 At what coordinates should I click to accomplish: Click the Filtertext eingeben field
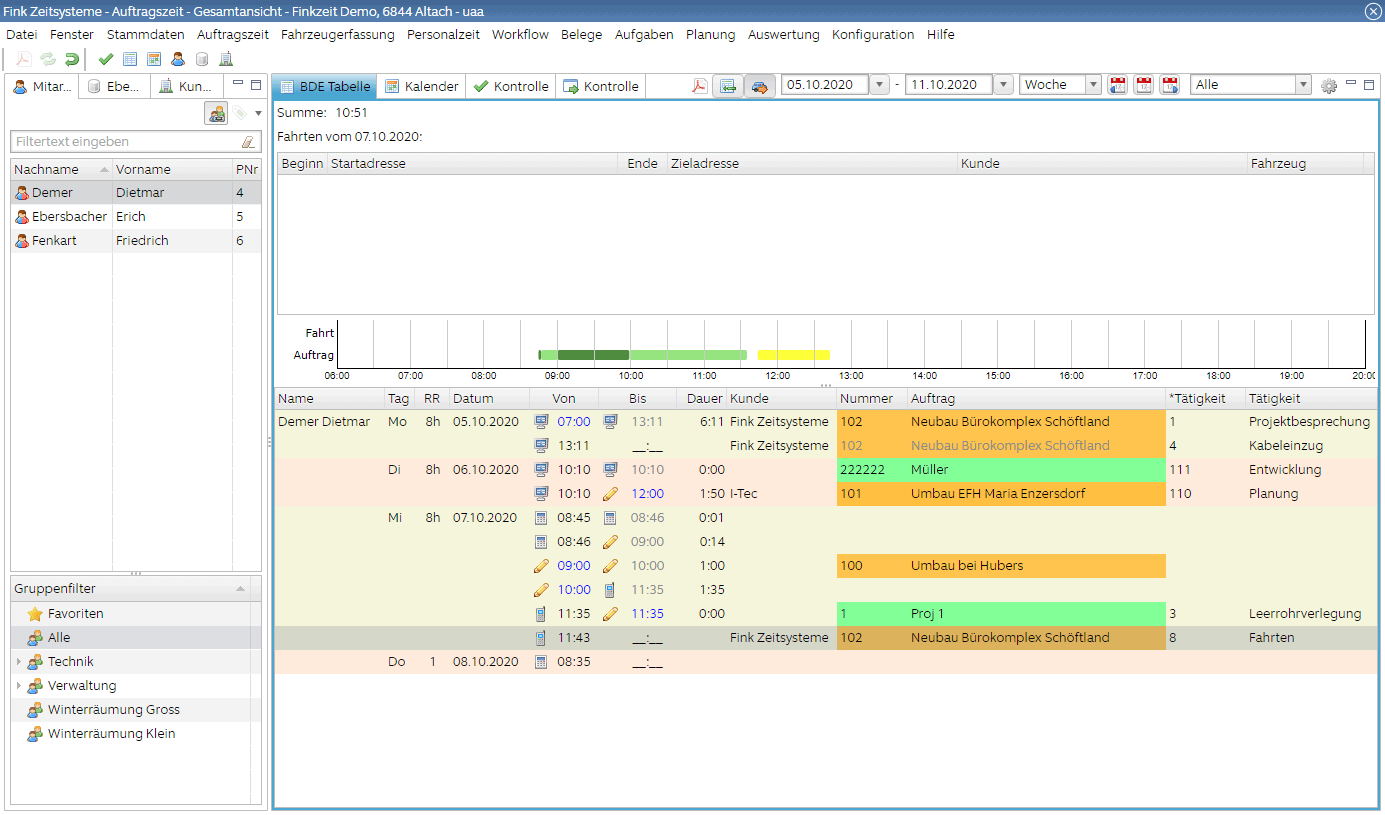(x=126, y=142)
